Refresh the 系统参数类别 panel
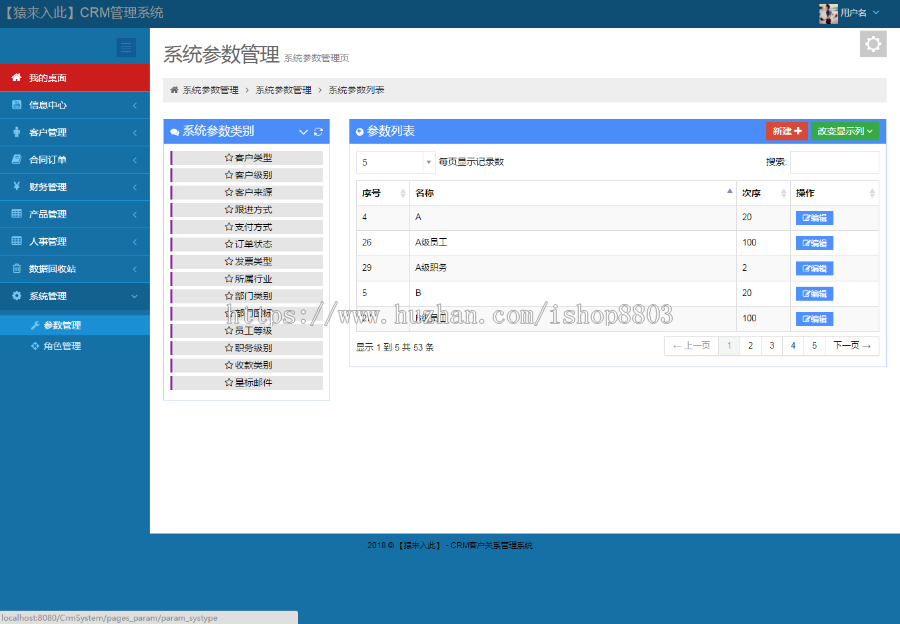 coord(319,132)
